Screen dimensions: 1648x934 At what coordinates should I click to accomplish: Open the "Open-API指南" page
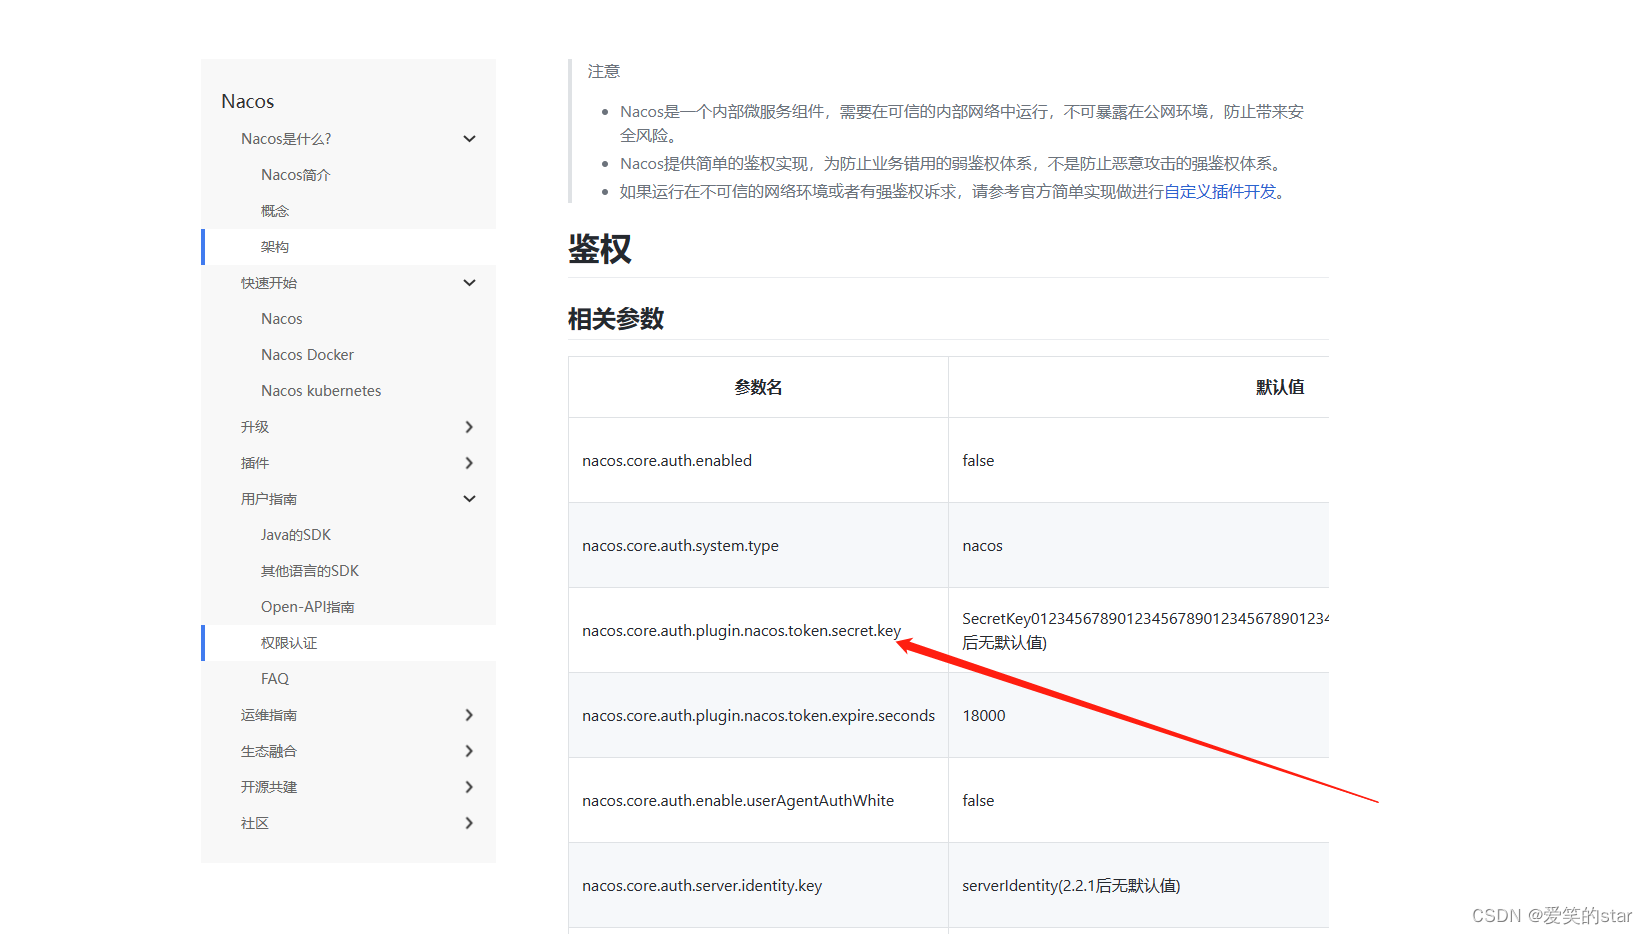(x=309, y=606)
